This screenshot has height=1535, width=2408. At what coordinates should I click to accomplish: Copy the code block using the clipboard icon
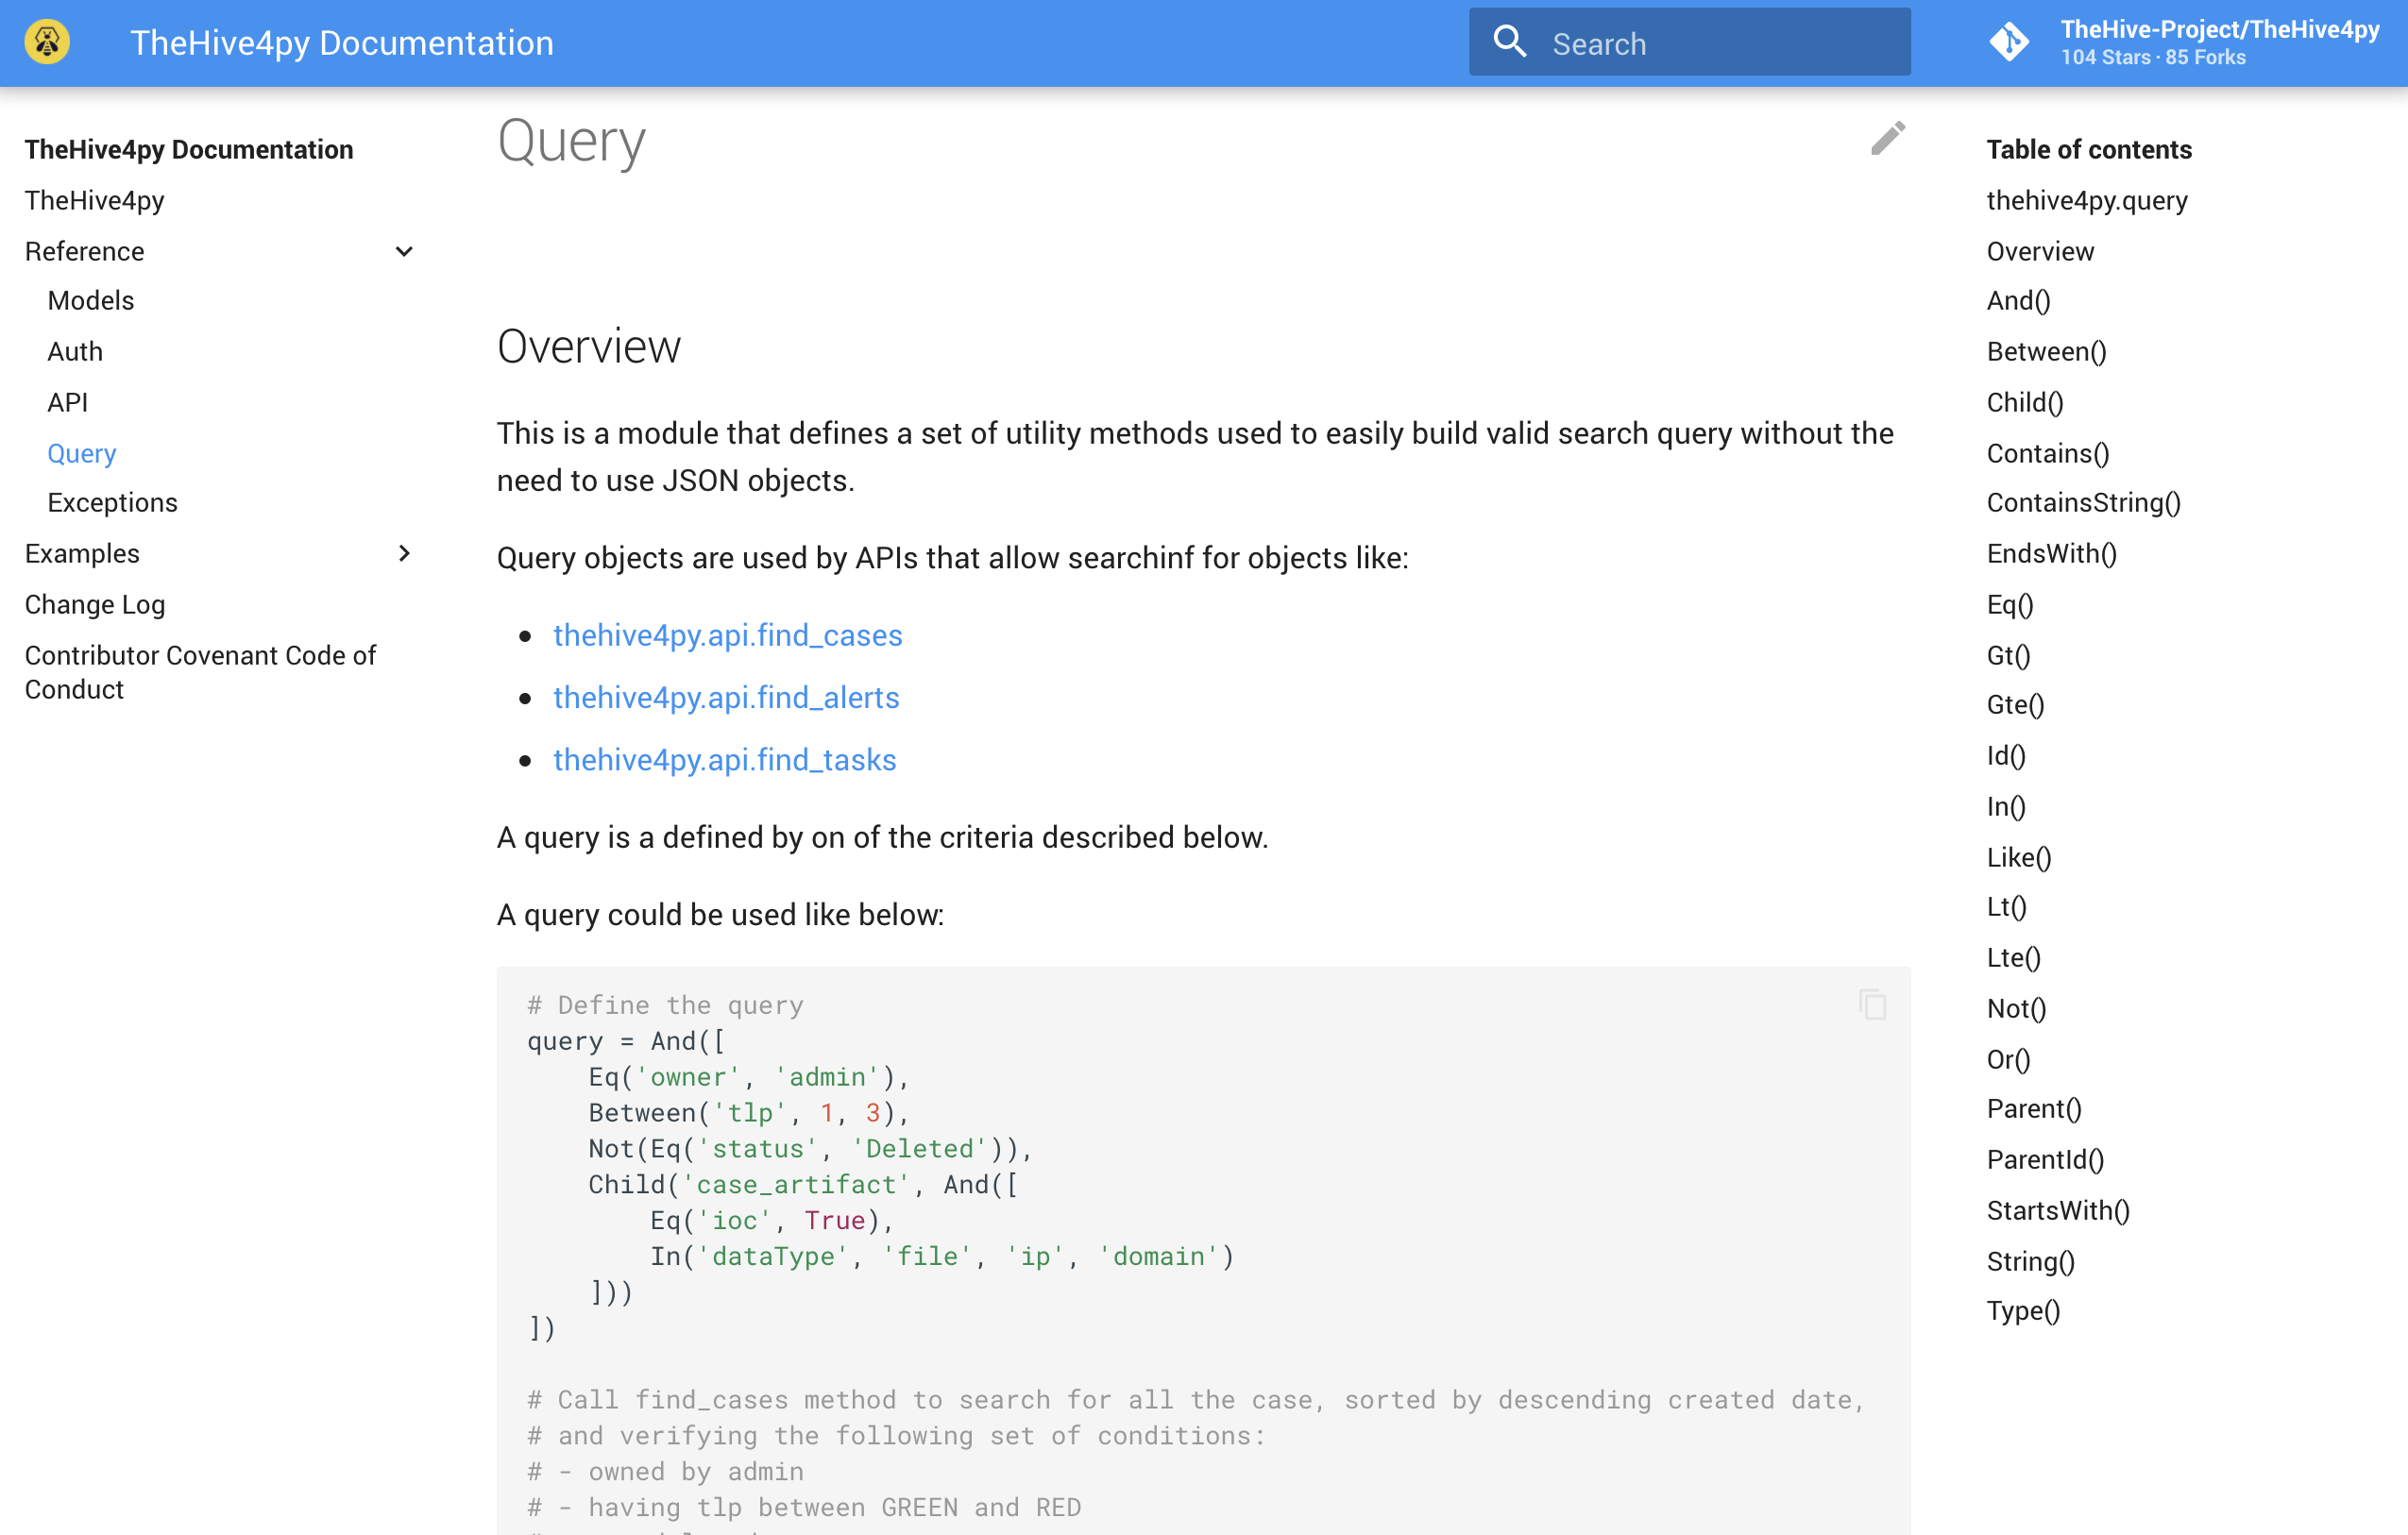pyautogui.click(x=1871, y=1003)
